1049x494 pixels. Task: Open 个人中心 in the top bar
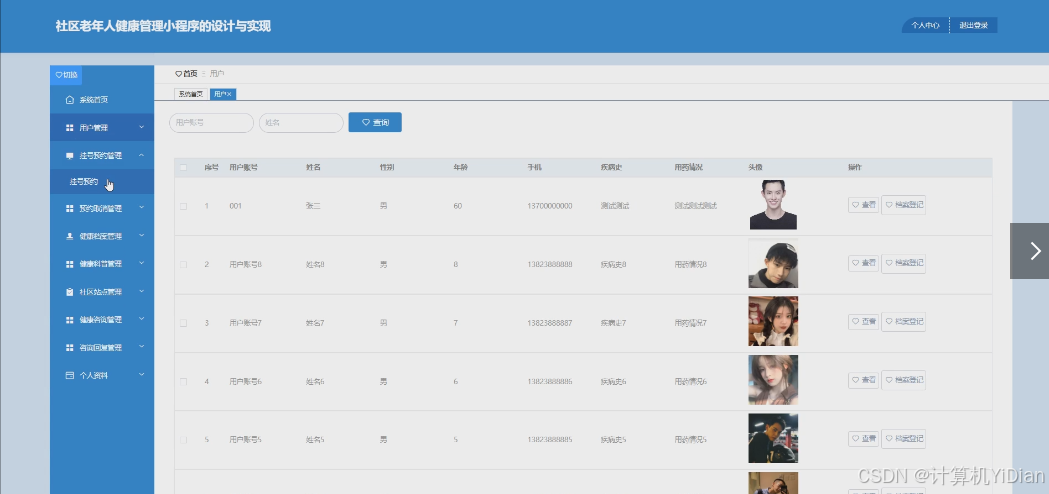coord(926,25)
